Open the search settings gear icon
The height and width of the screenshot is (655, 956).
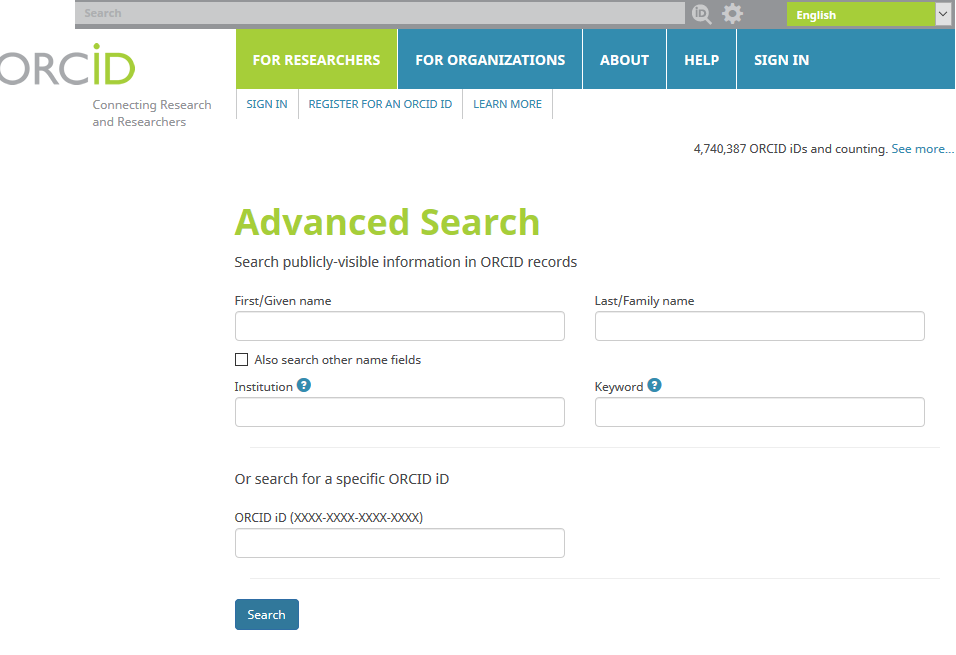click(x=733, y=14)
